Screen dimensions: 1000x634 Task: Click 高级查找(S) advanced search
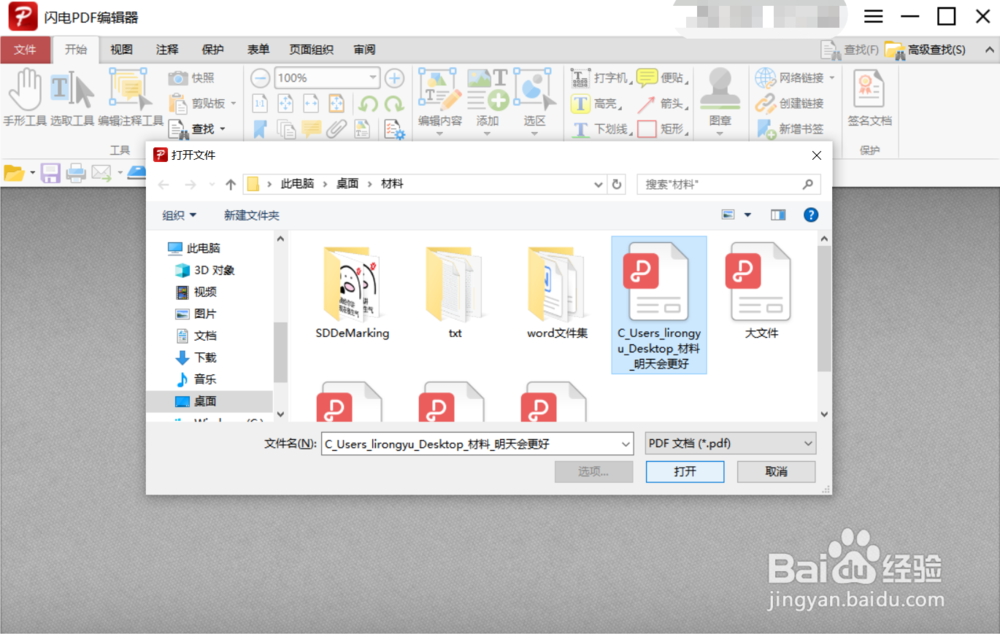point(926,50)
